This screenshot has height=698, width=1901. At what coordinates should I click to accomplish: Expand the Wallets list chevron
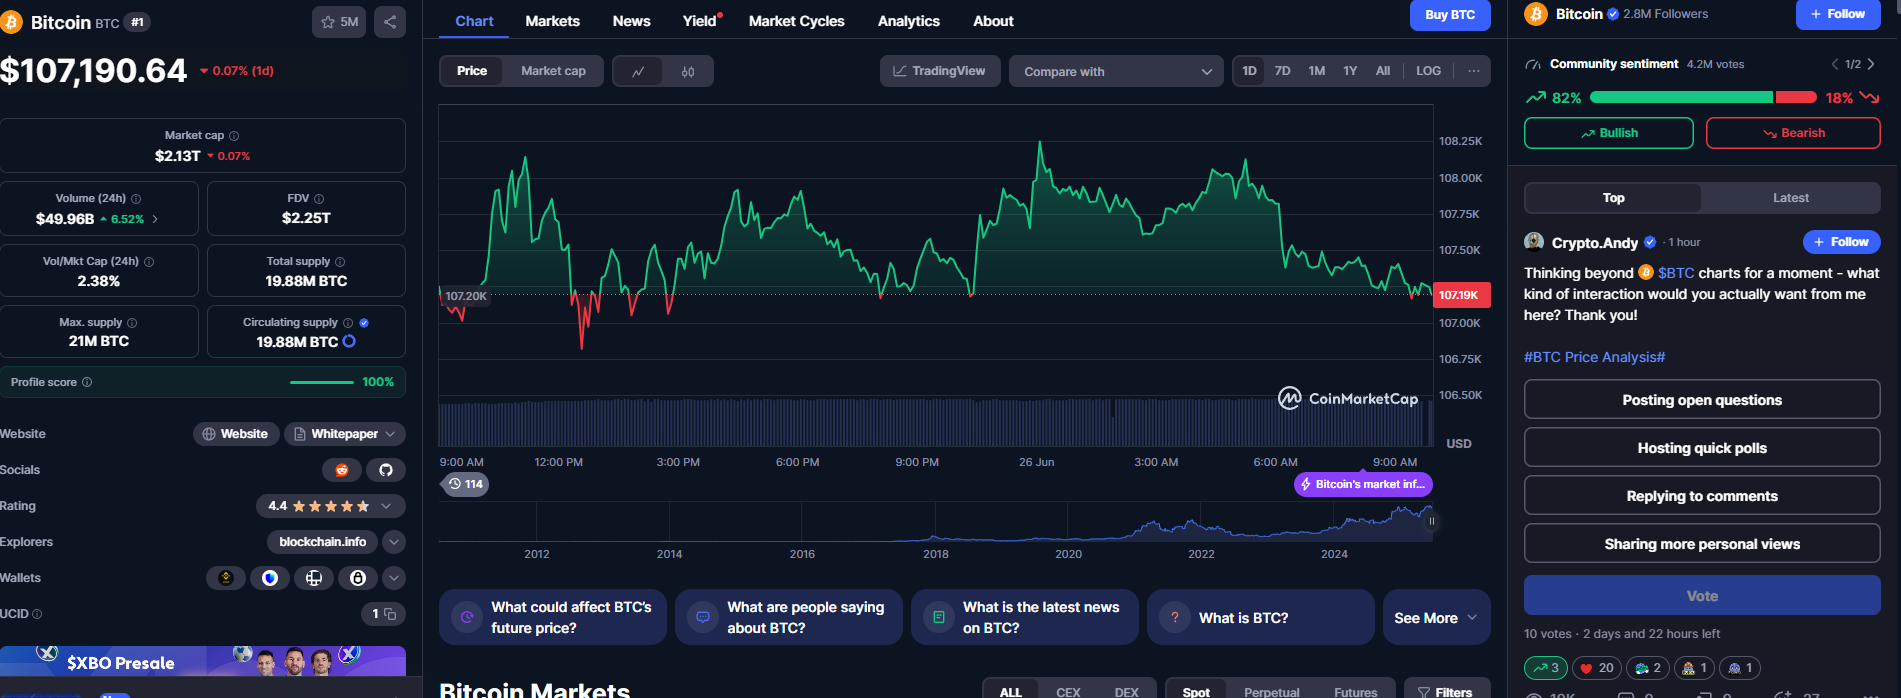point(394,578)
